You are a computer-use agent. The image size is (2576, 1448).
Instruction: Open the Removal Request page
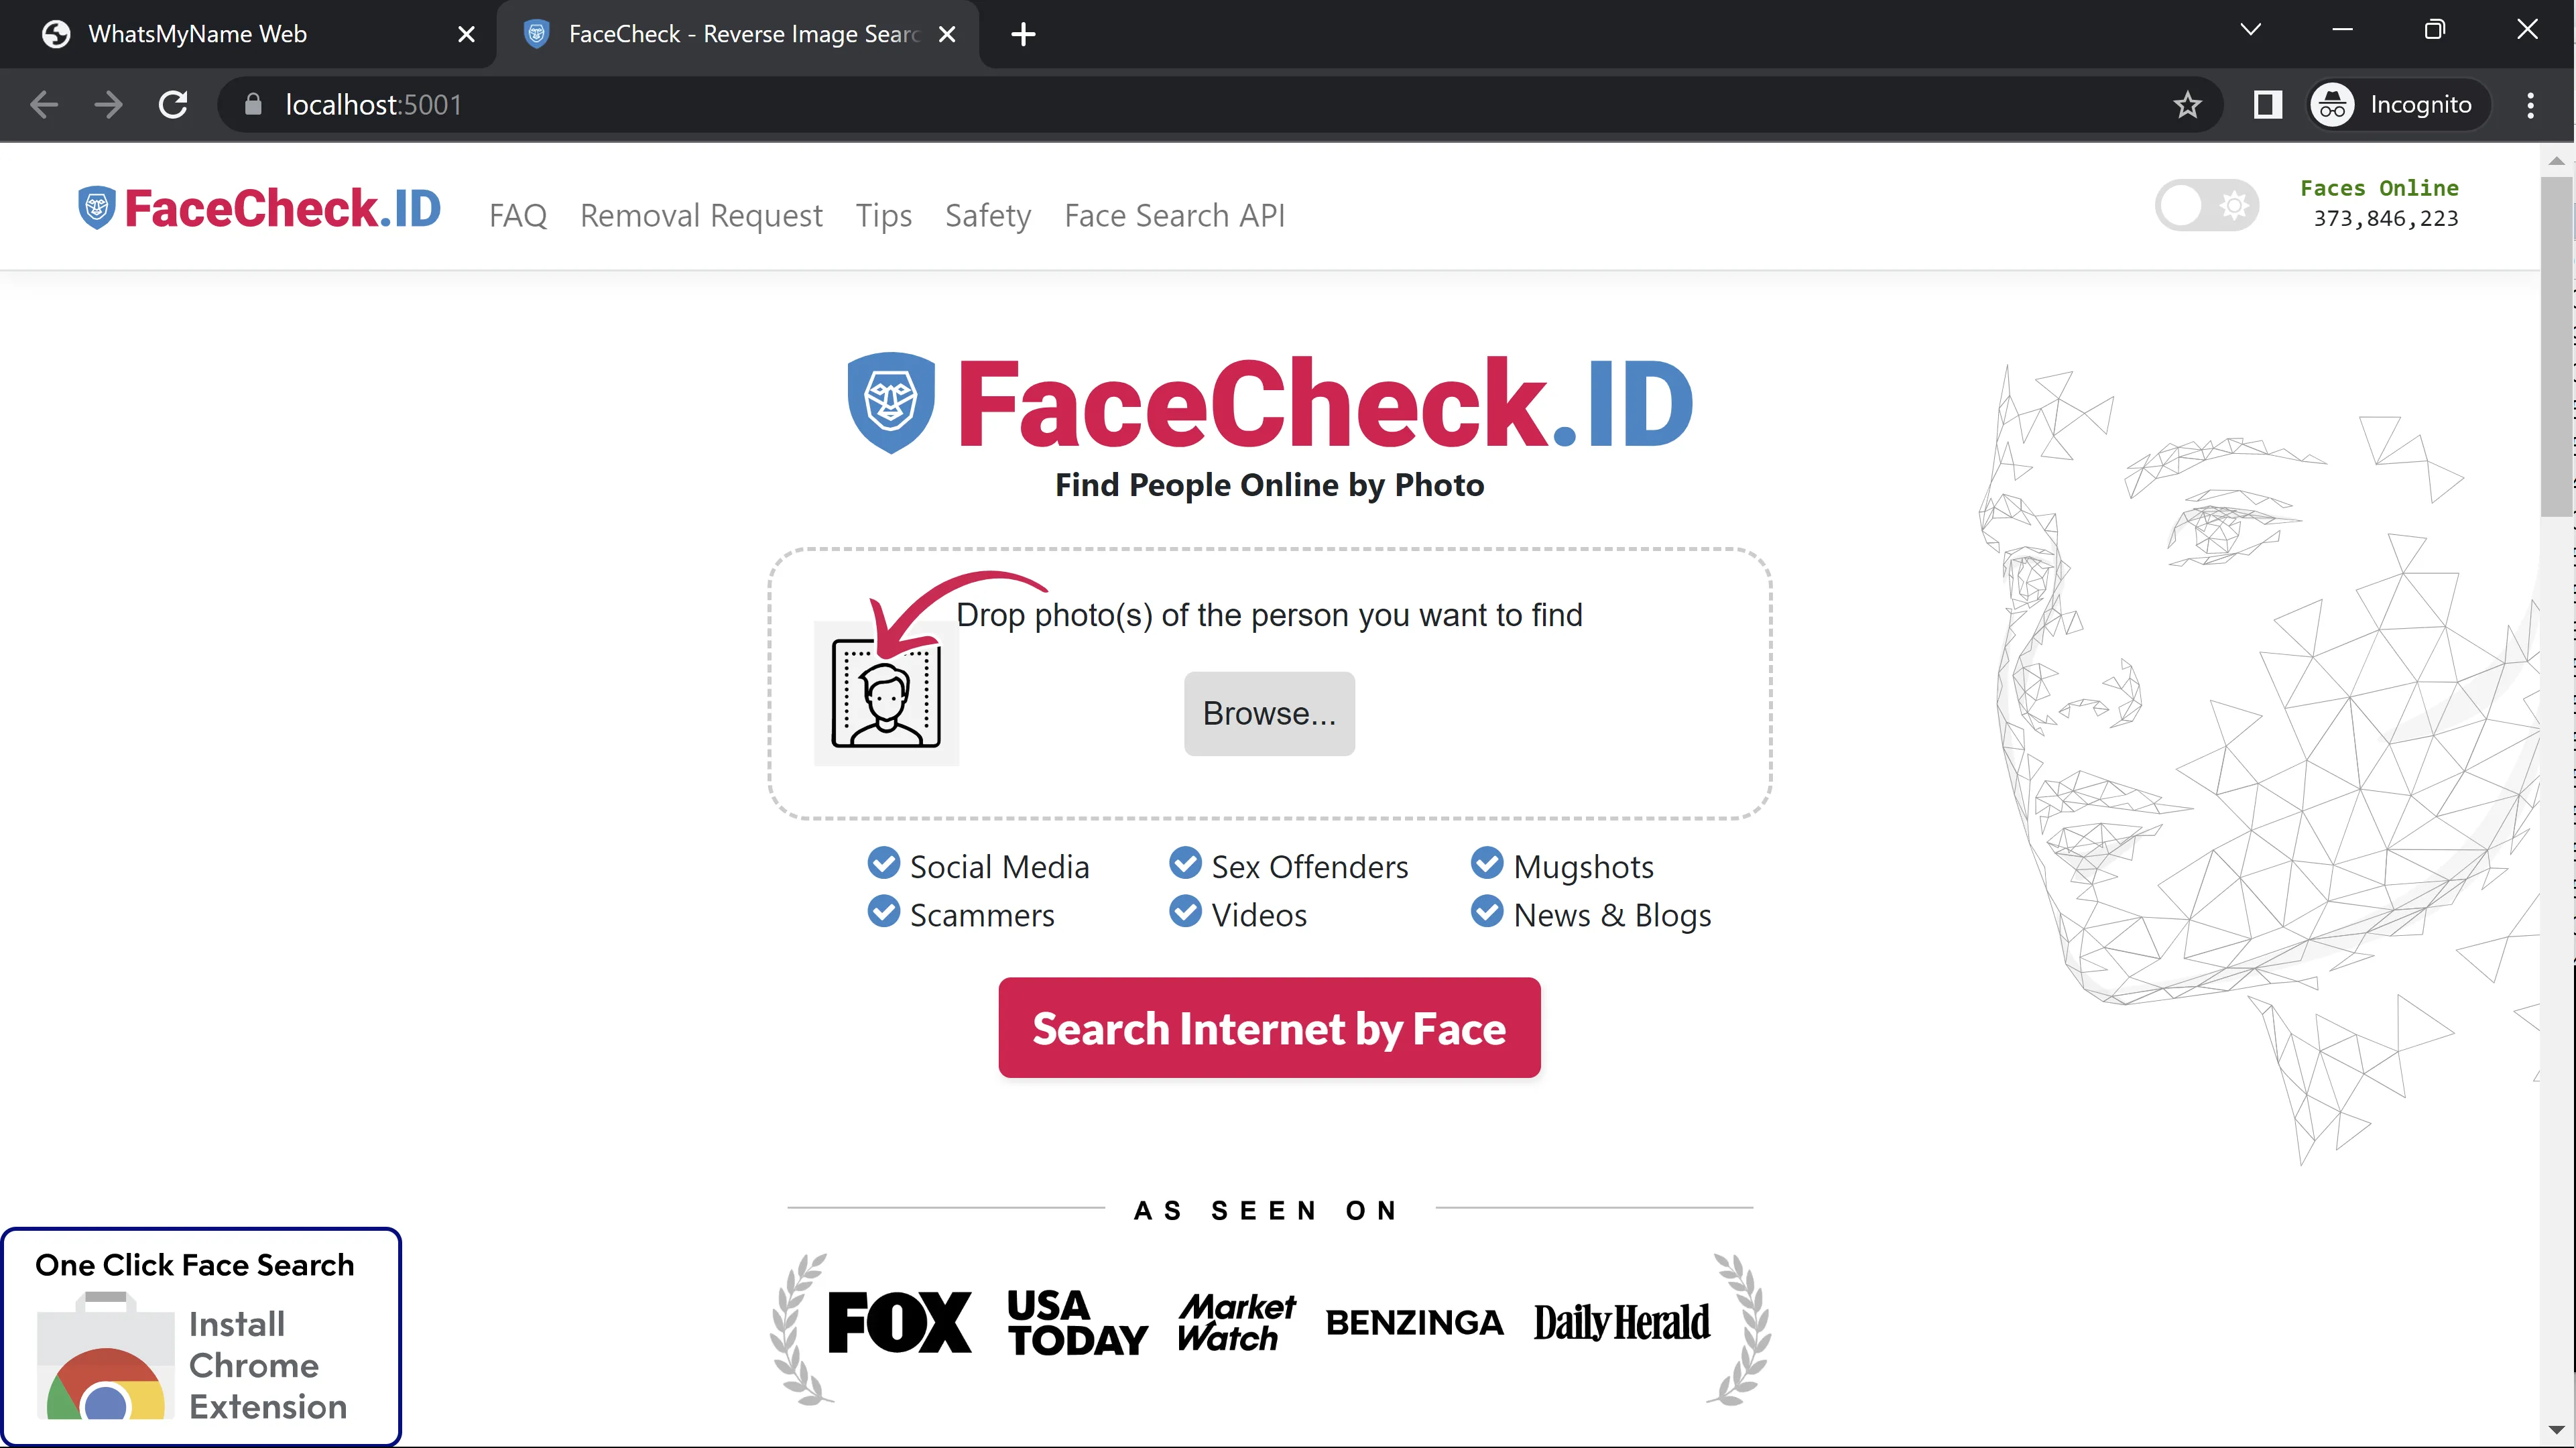[701, 215]
